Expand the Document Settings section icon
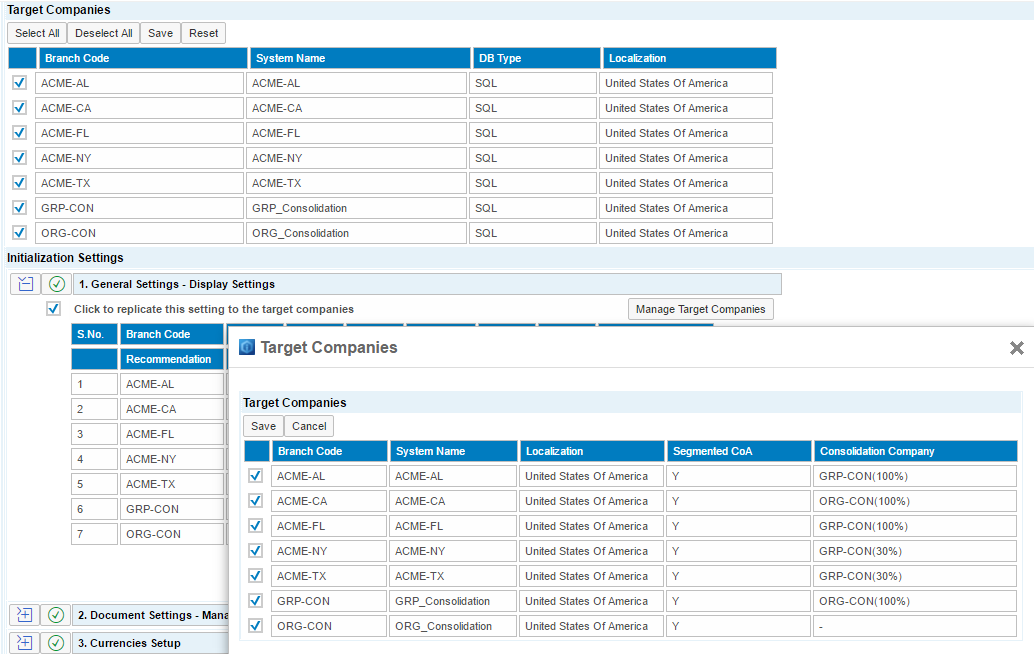This screenshot has width=1034, height=654. tap(25, 615)
